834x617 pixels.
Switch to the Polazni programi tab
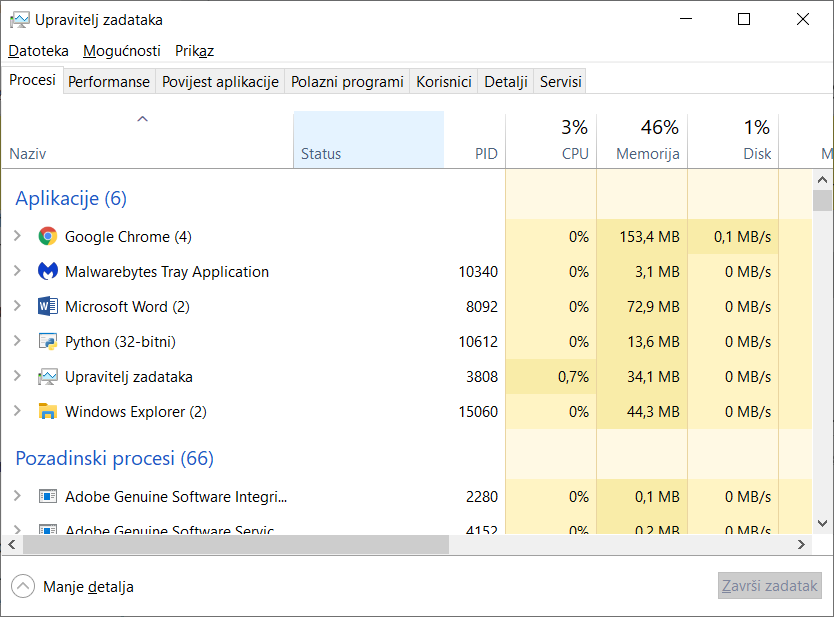coord(347,82)
